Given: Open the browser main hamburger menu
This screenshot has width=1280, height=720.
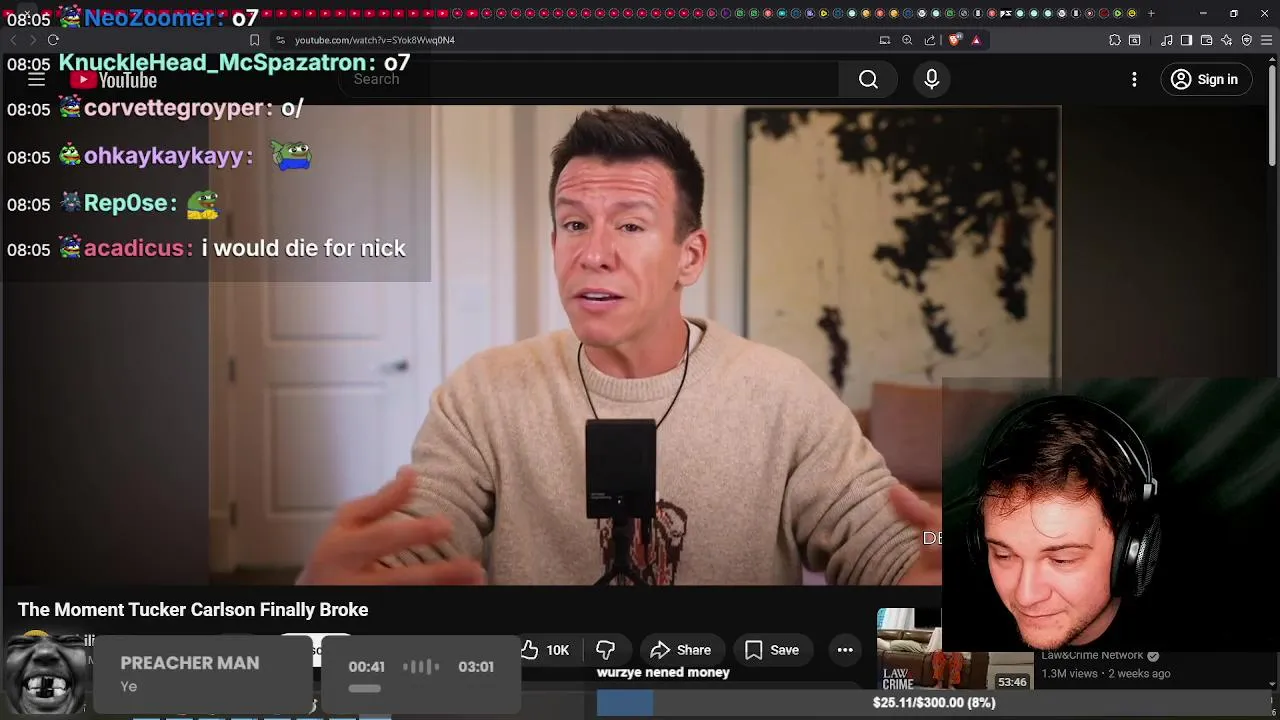Looking at the screenshot, I should [1266, 40].
